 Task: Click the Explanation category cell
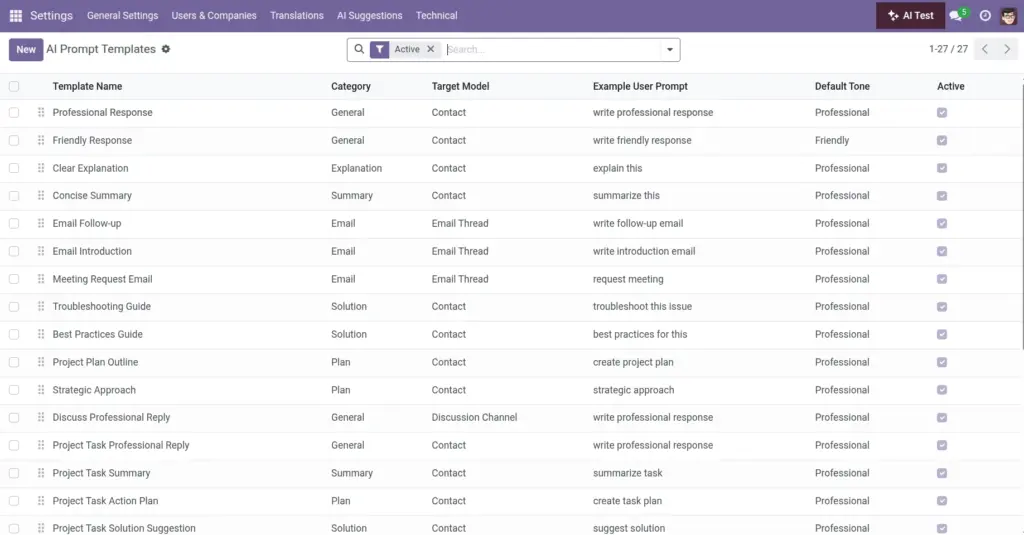357,168
